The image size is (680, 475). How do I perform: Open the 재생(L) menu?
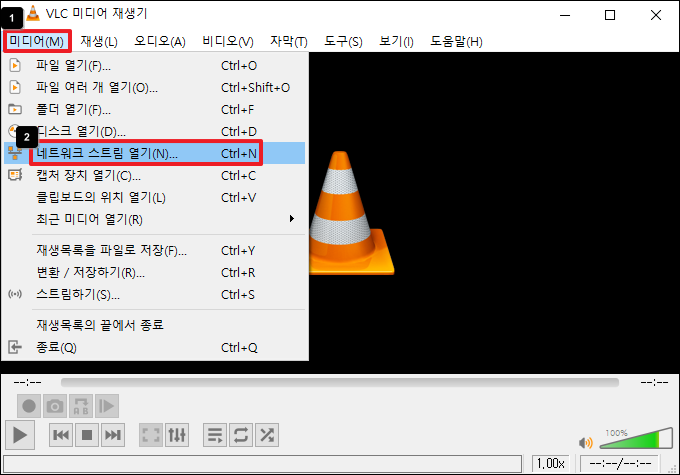tap(99, 42)
